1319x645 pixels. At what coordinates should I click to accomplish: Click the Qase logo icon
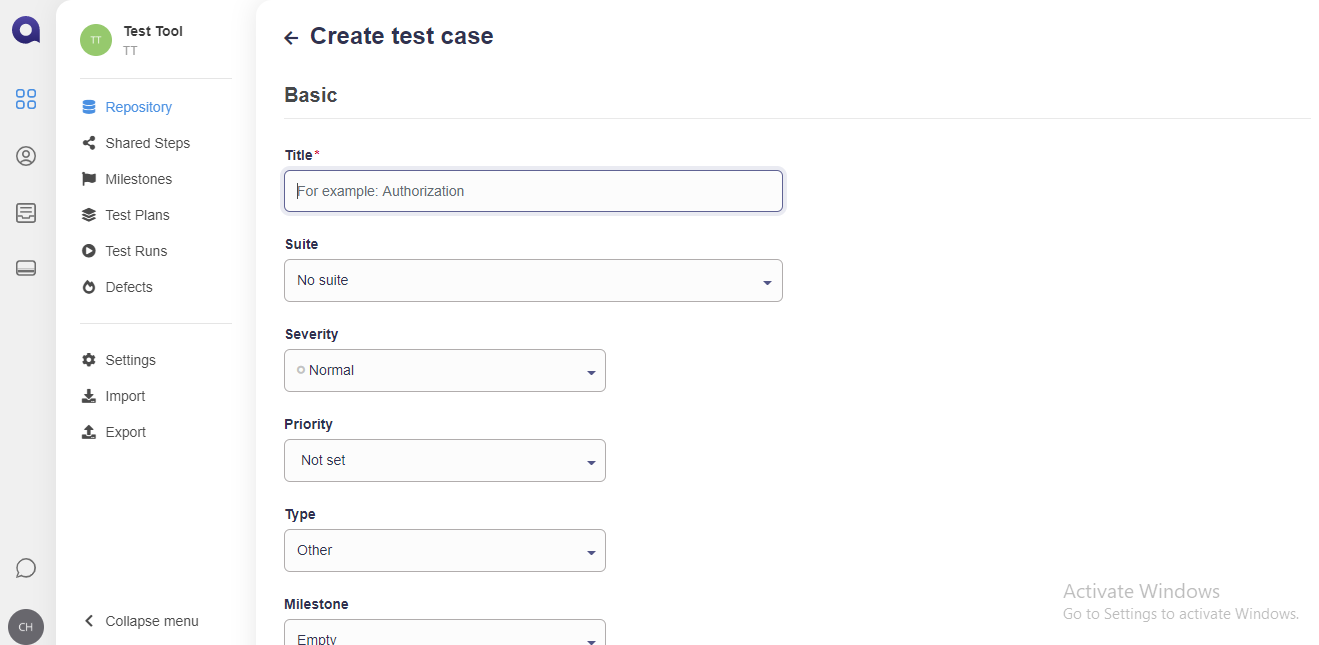(x=26, y=30)
